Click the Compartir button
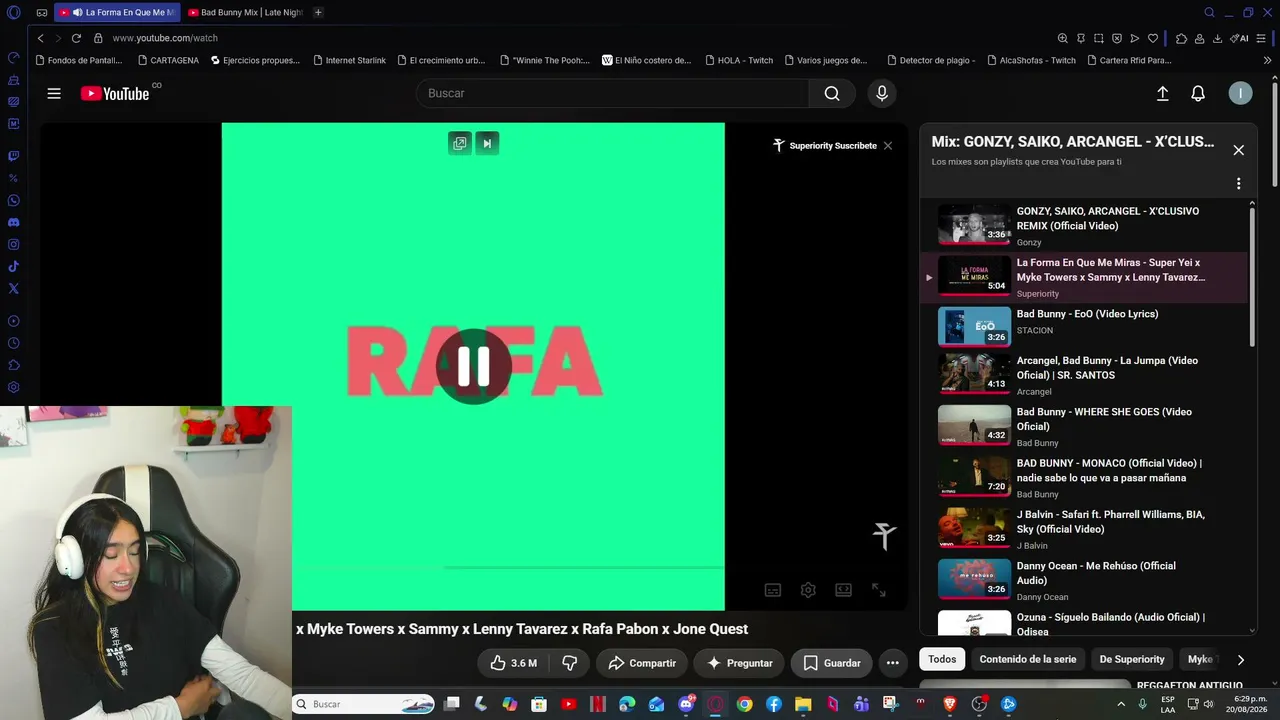The width and height of the screenshot is (1280, 720). click(642, 663)
